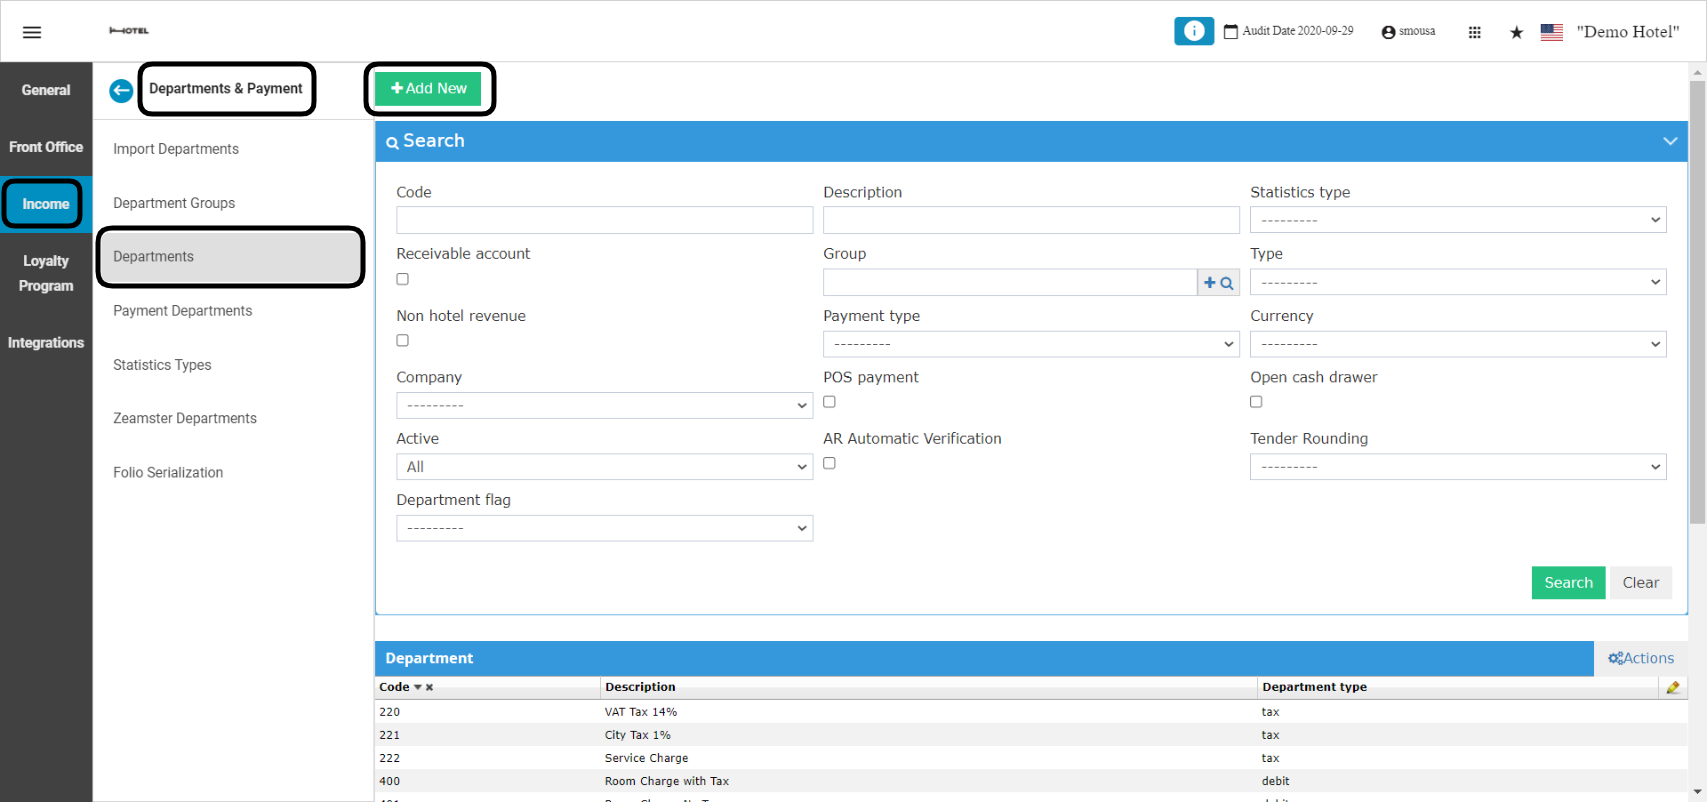Open Payment Departments menu item

183,311
